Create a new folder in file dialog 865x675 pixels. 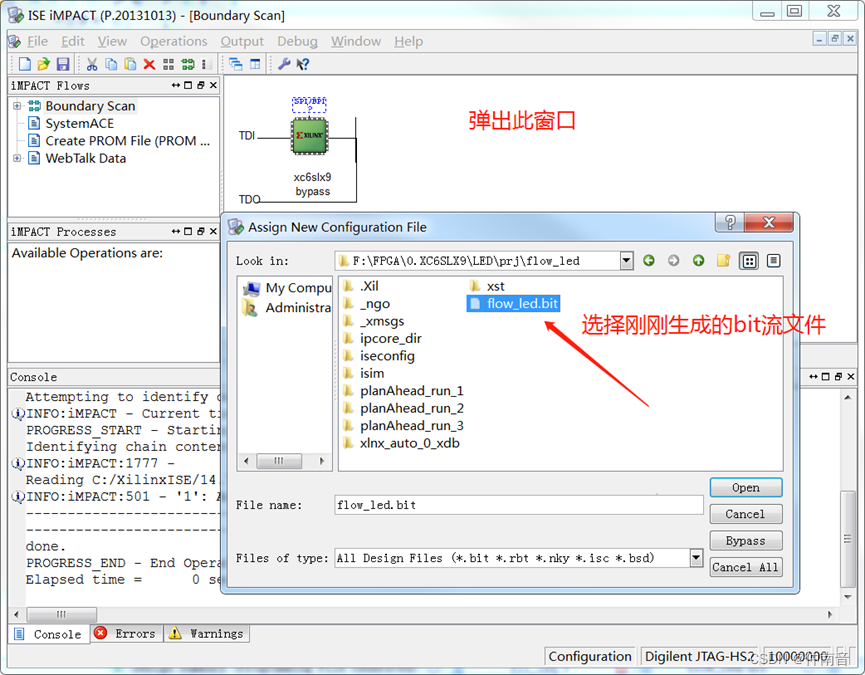point(723,260)
